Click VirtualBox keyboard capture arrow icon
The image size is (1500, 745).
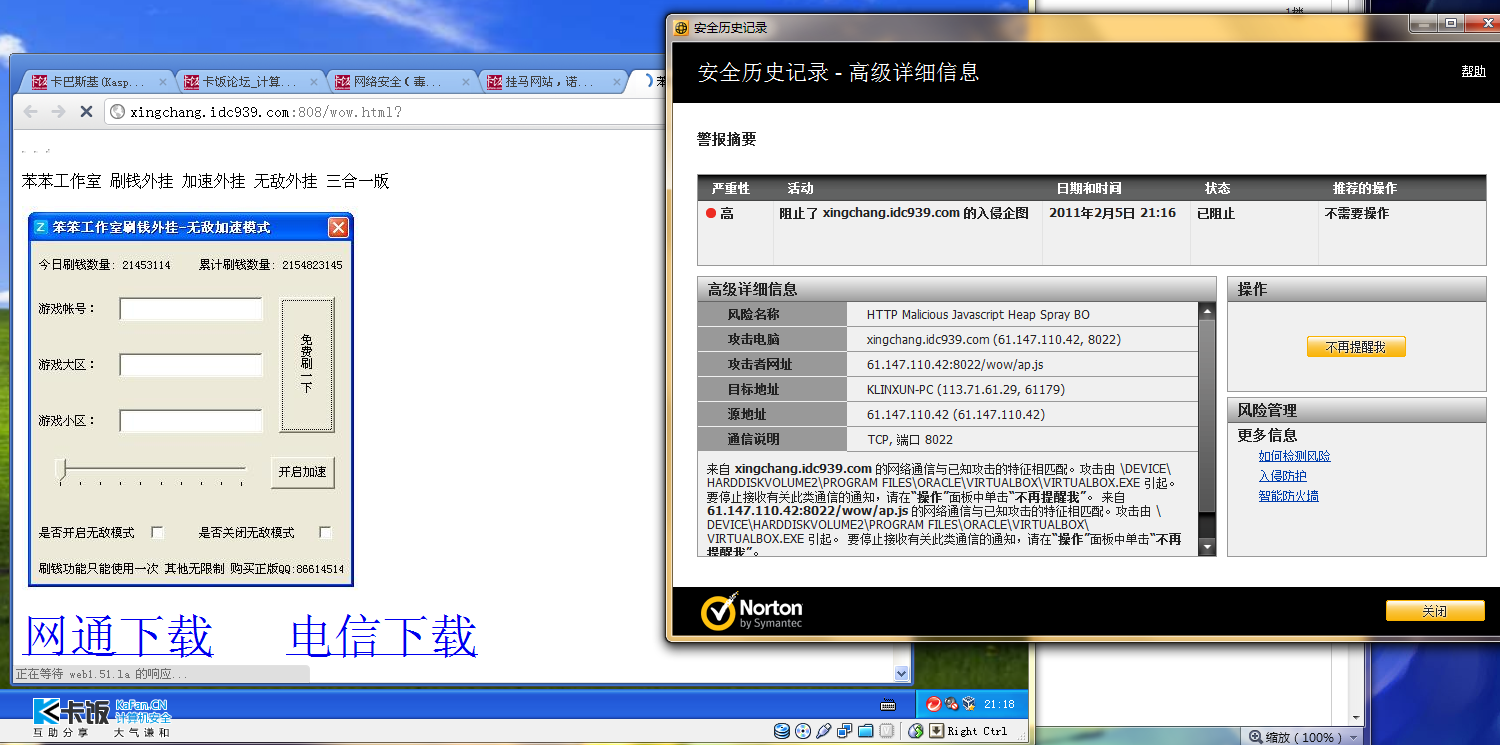point(936,731)
